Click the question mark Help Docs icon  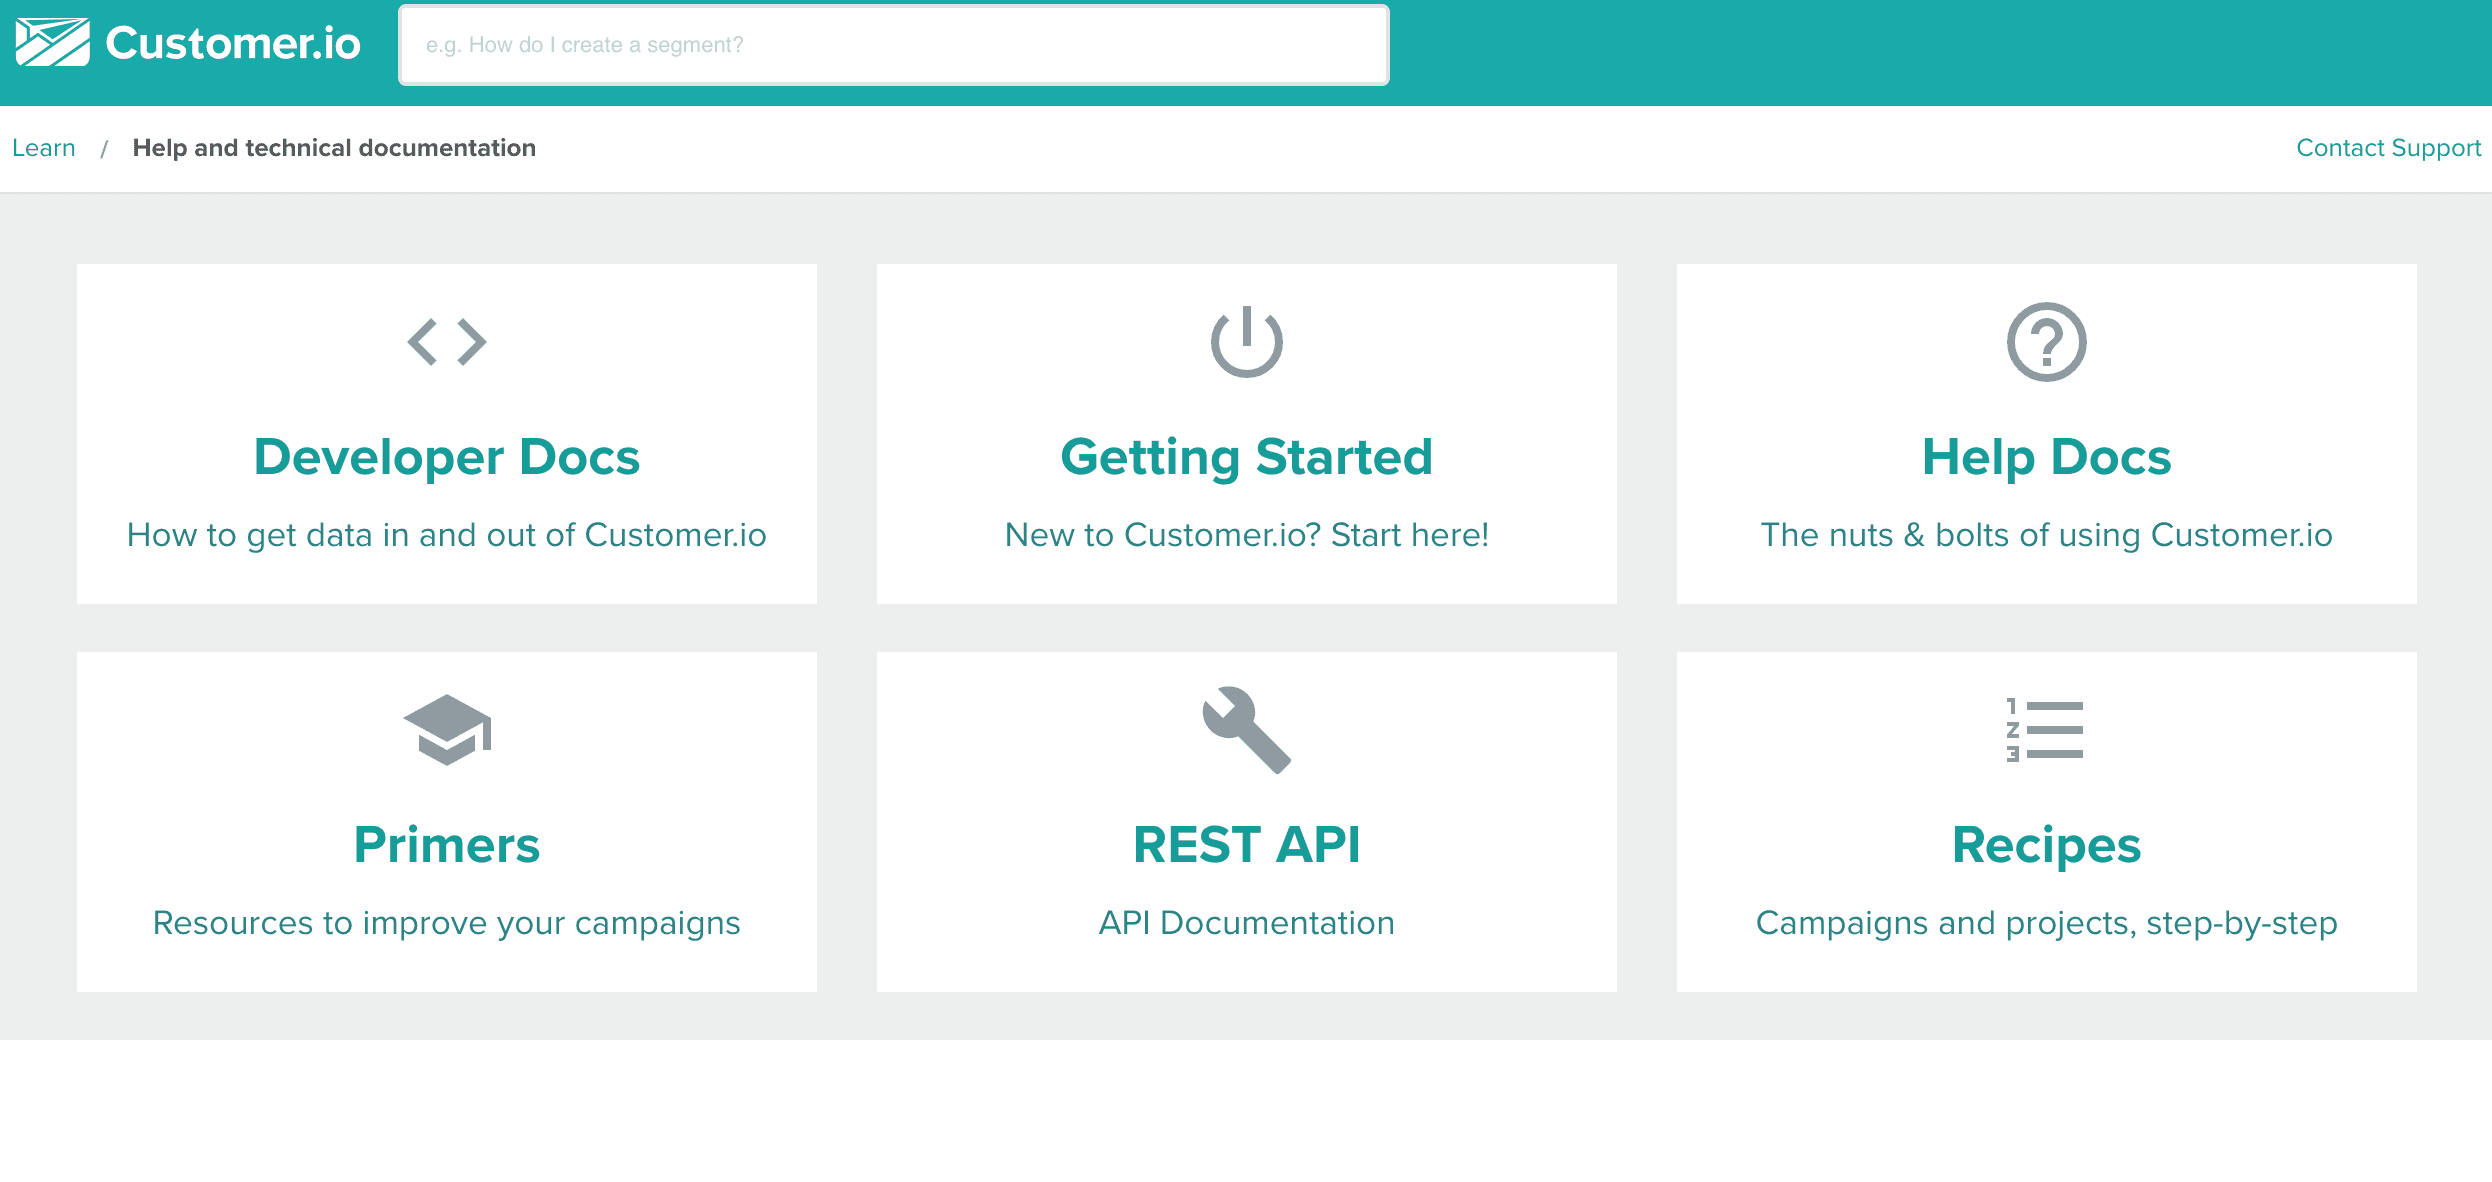coord(2046,342)
